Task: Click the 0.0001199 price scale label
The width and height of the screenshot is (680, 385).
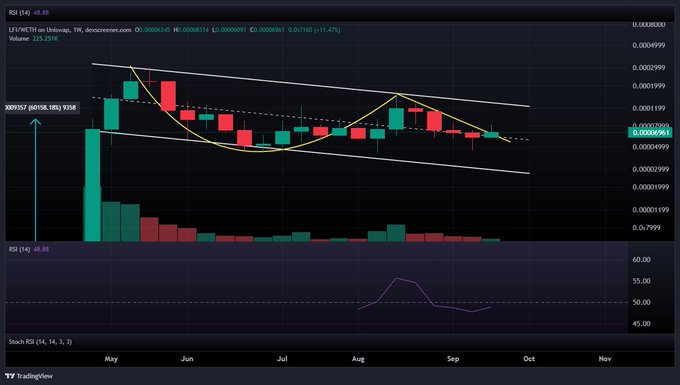Action: [x=648, y=108]
